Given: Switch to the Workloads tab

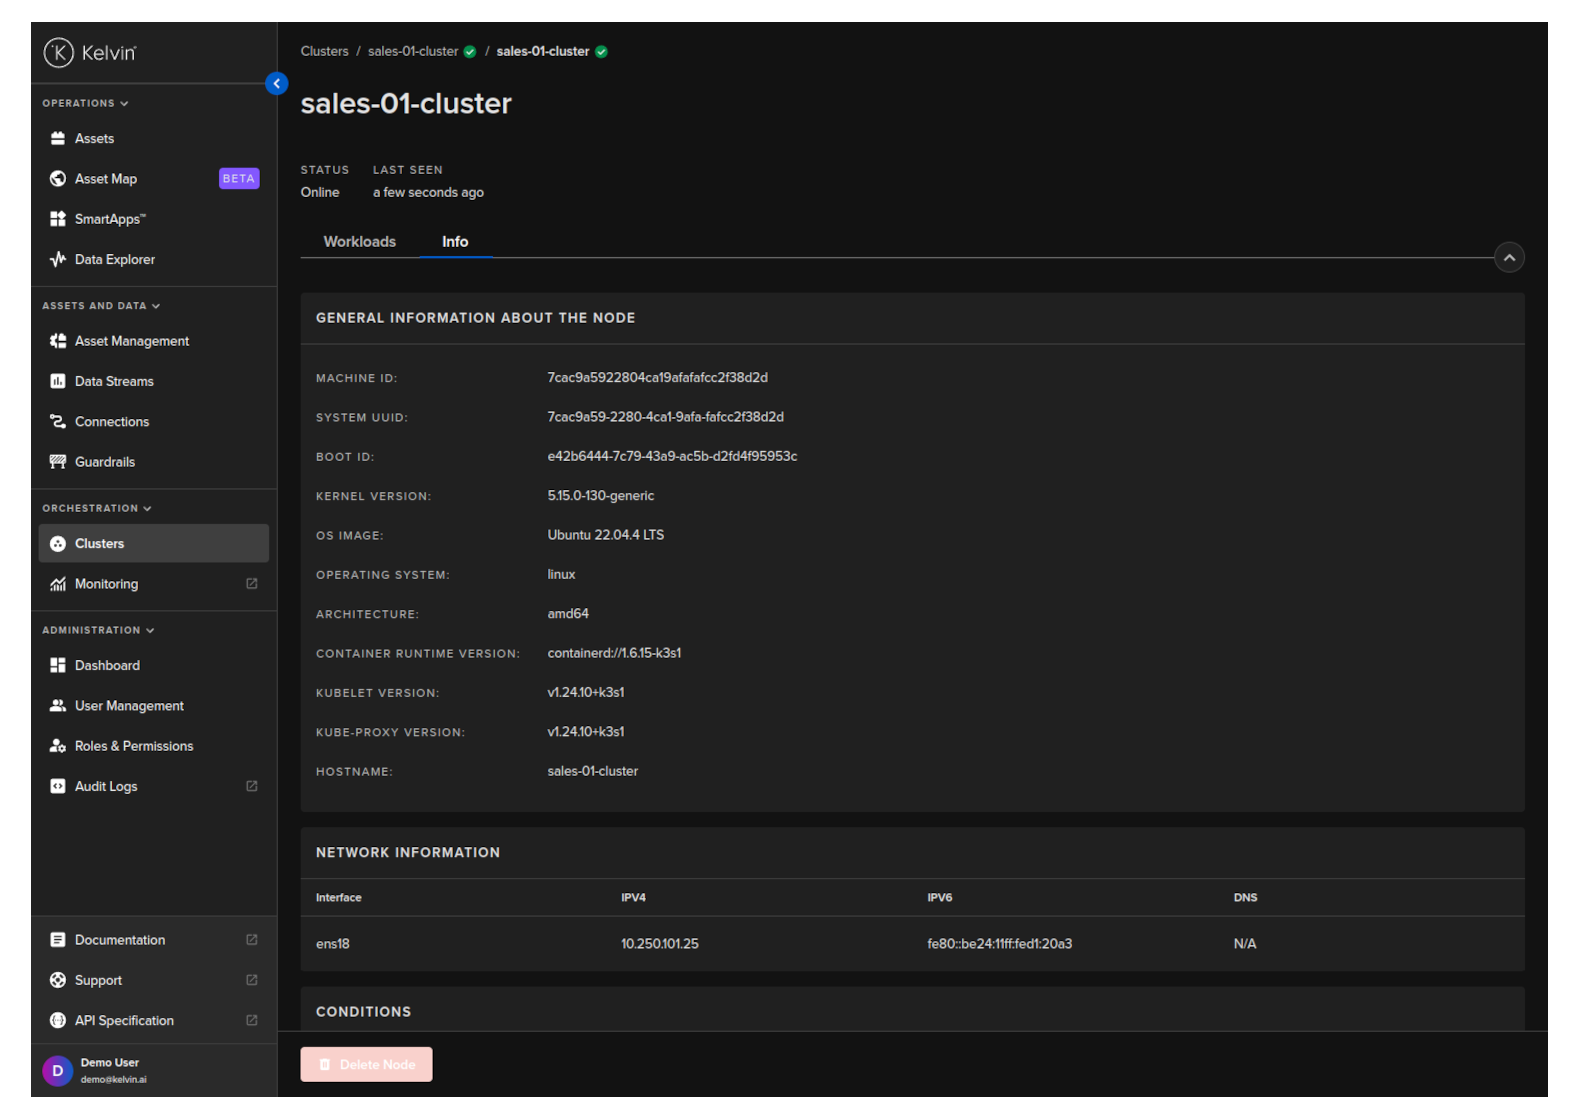Looking at the screenshot, I should click(359, 242).
